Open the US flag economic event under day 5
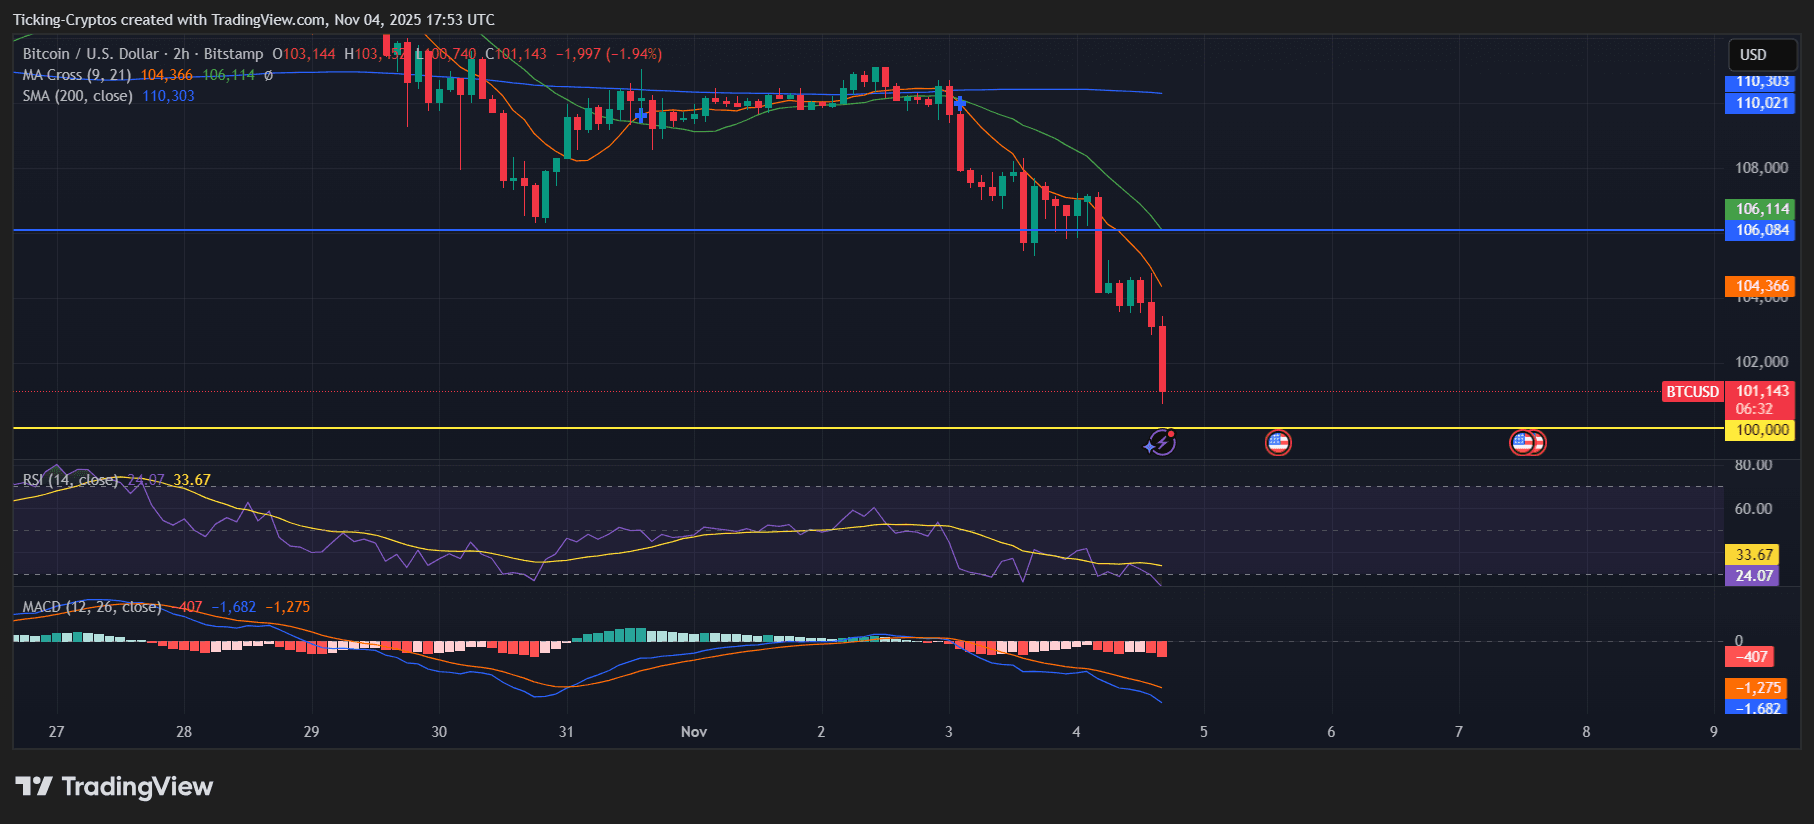This screenshot has height=824, width=1814. (1278, 442)
